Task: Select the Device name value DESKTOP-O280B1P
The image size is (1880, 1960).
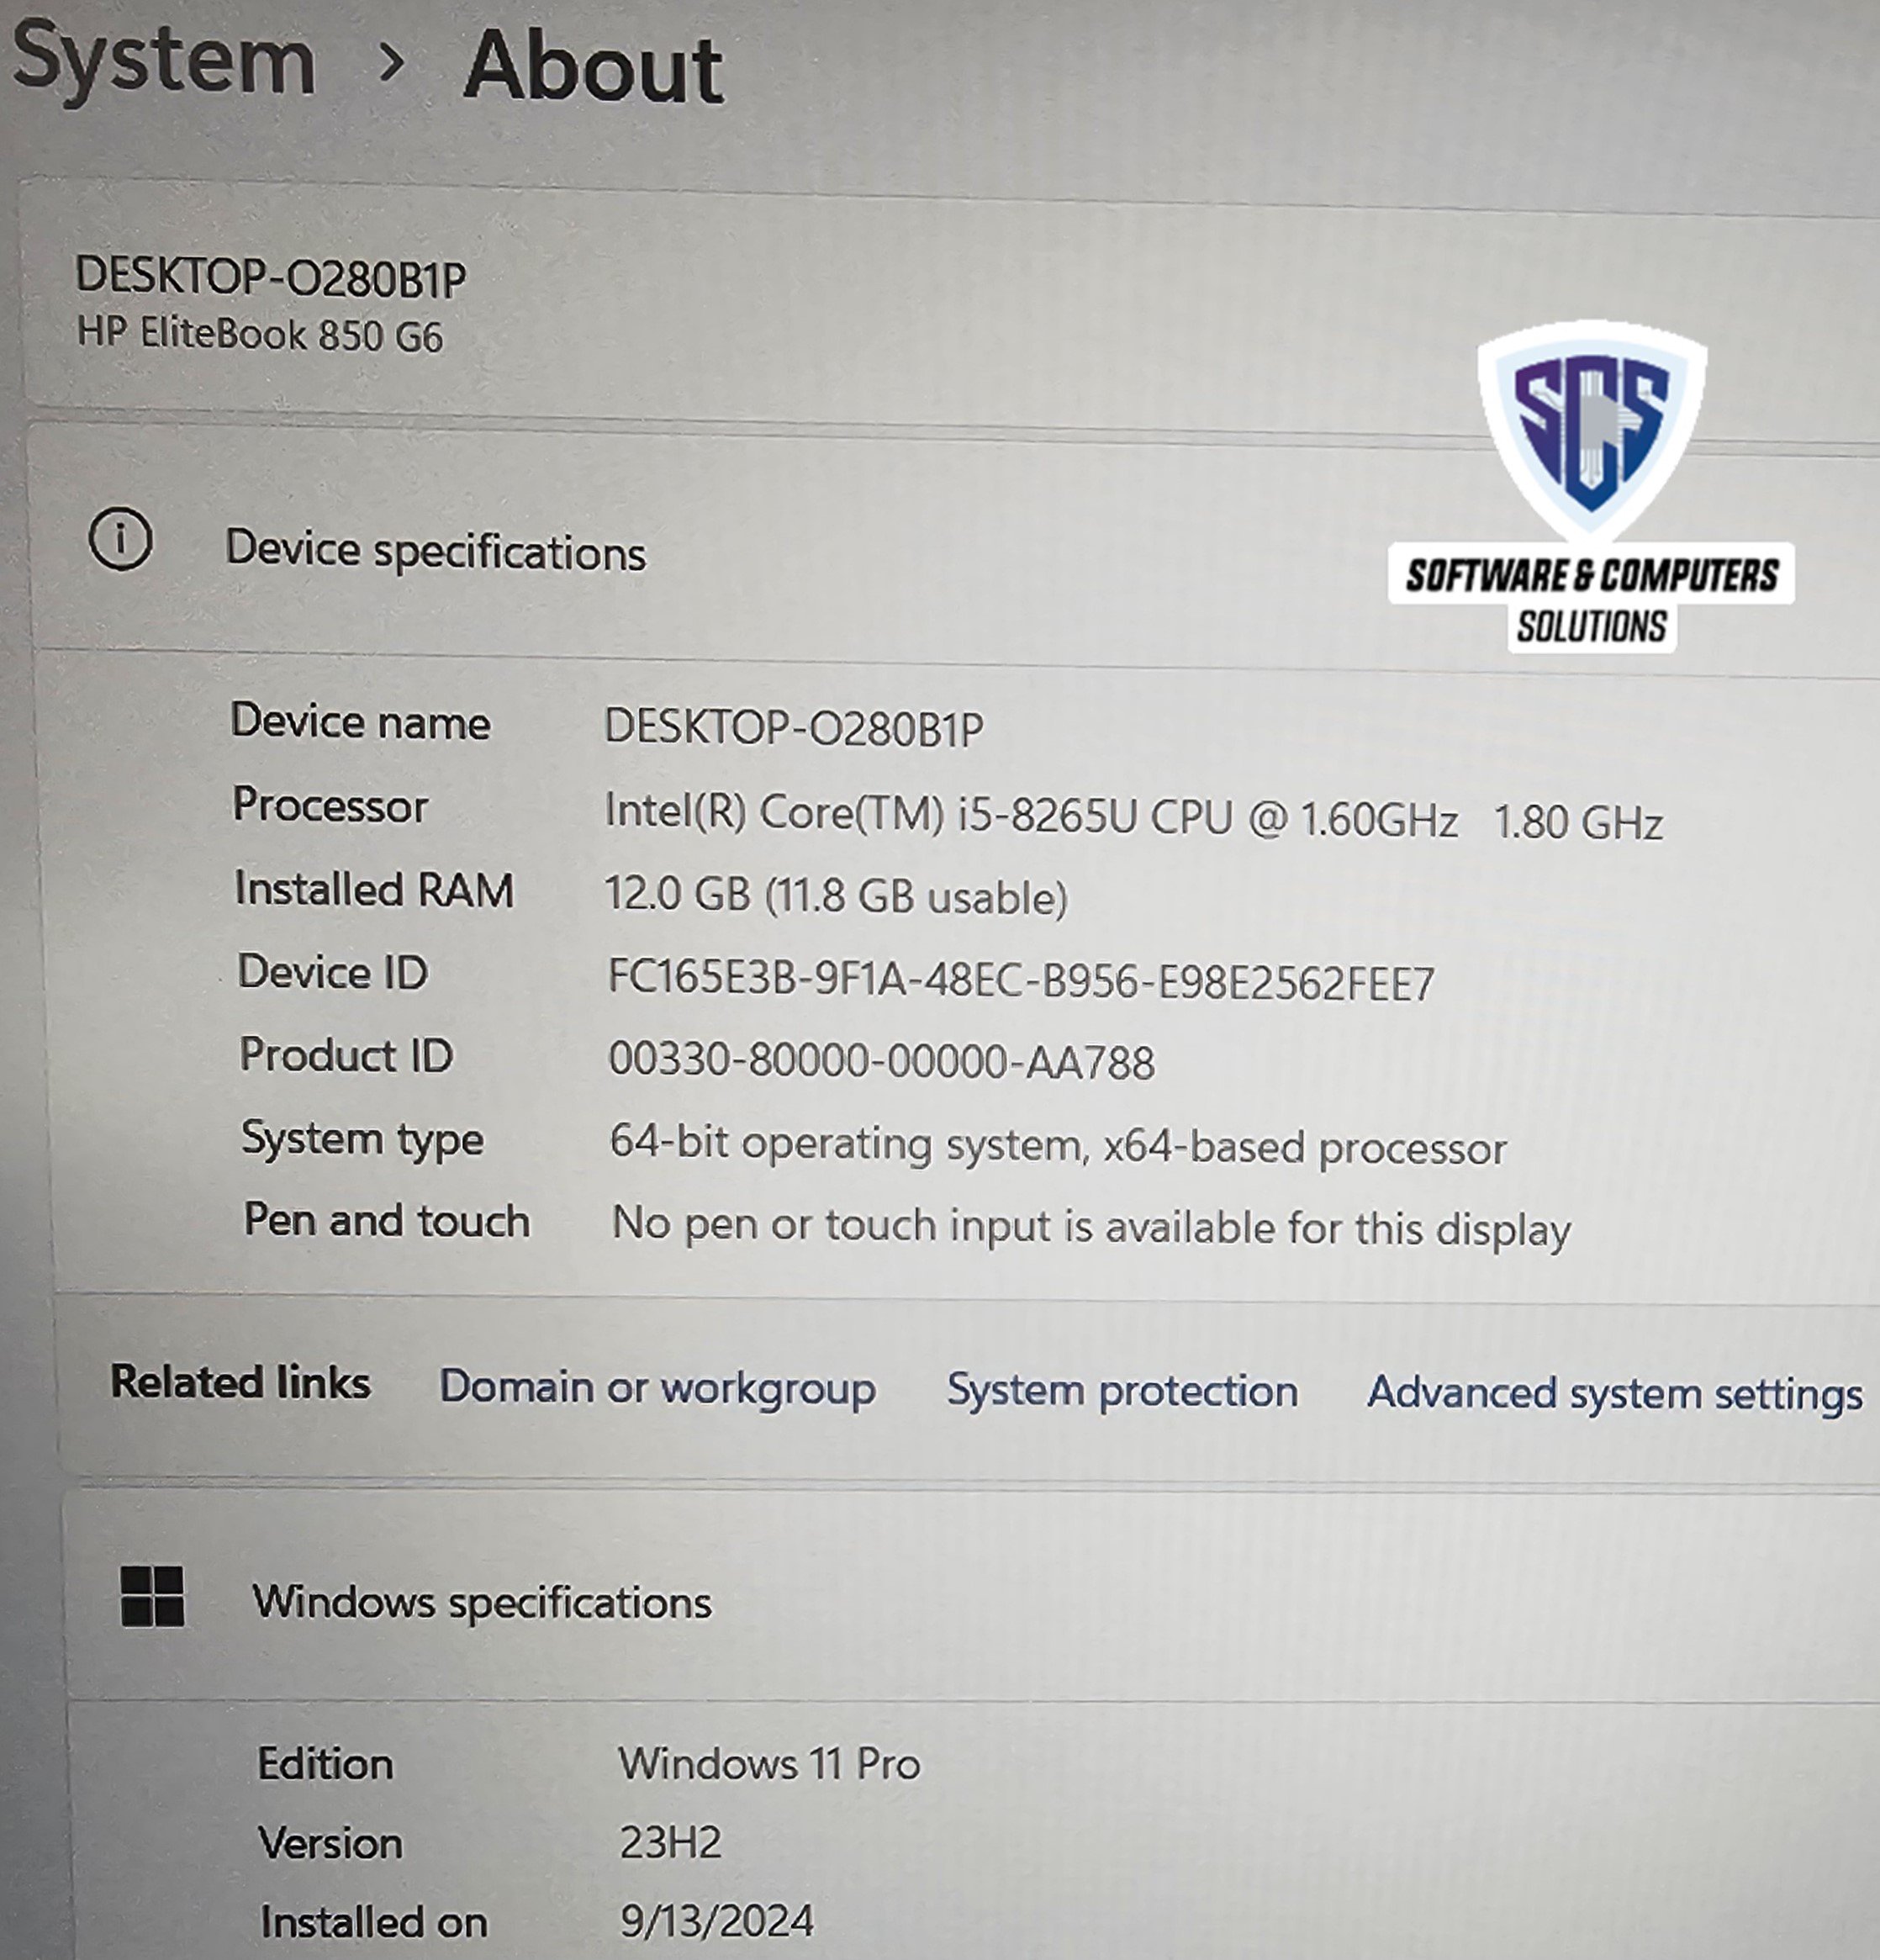Action: click(794, 727)
